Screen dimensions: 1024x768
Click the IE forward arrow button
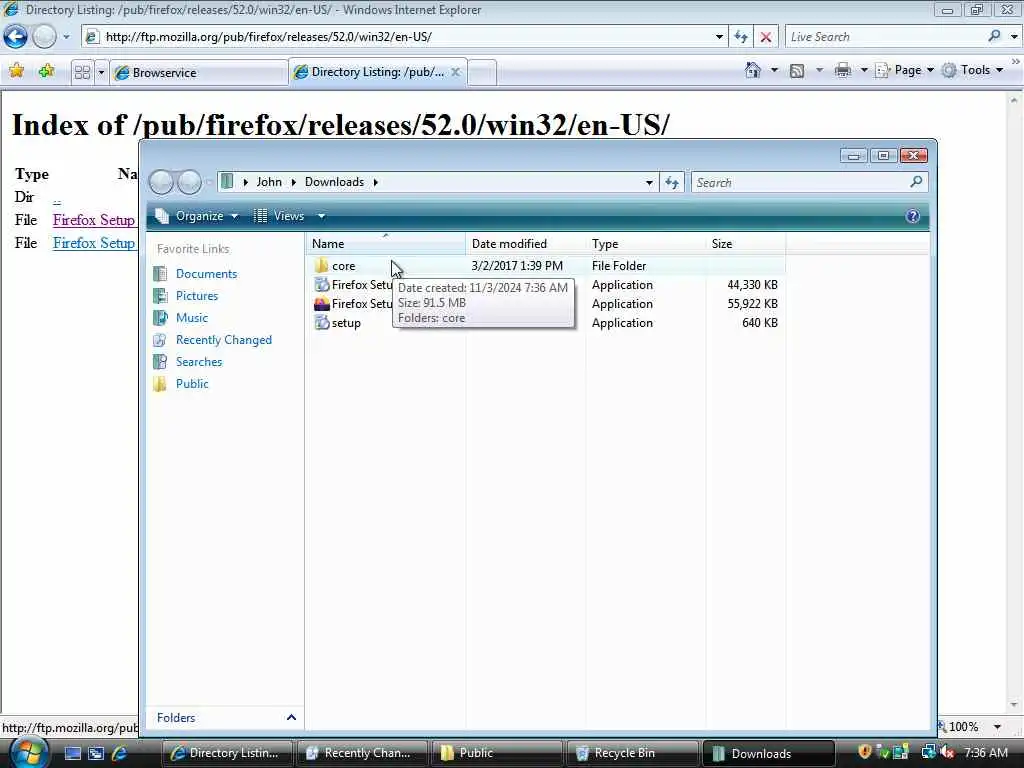44,37
